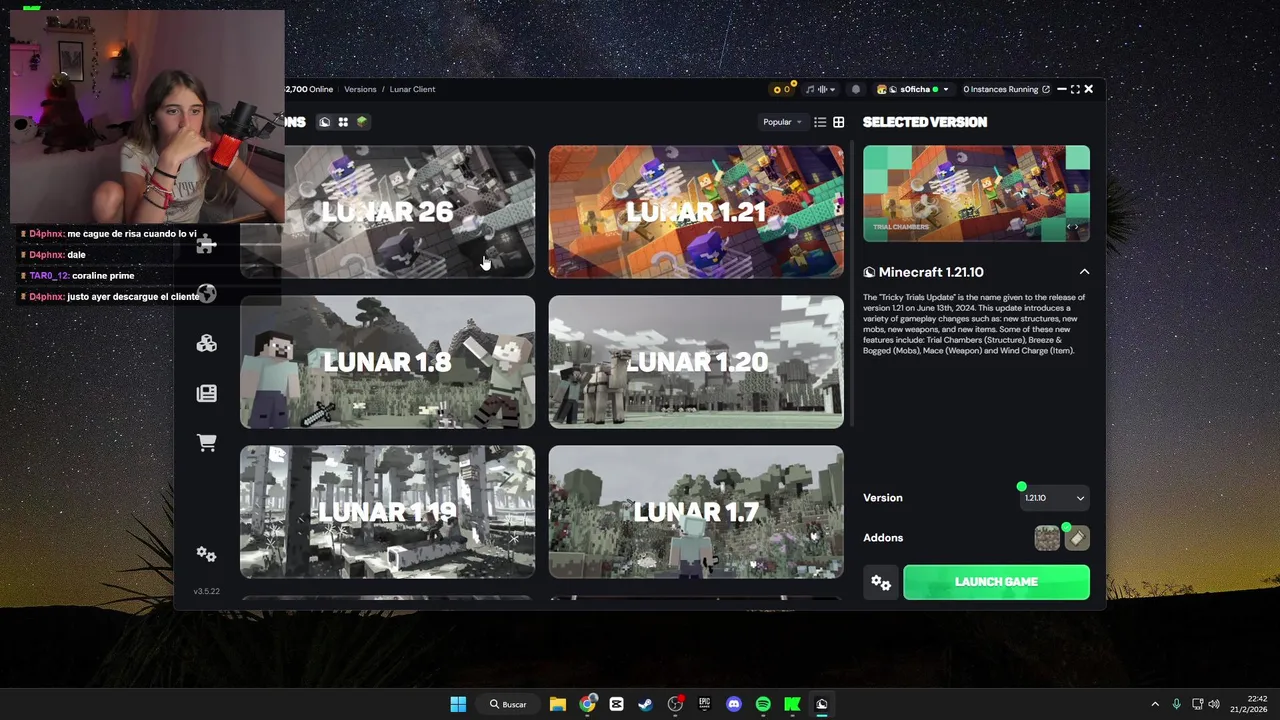Open Kick app from the taskbar
Screen dimensions: 1280x720
(792, 704)
